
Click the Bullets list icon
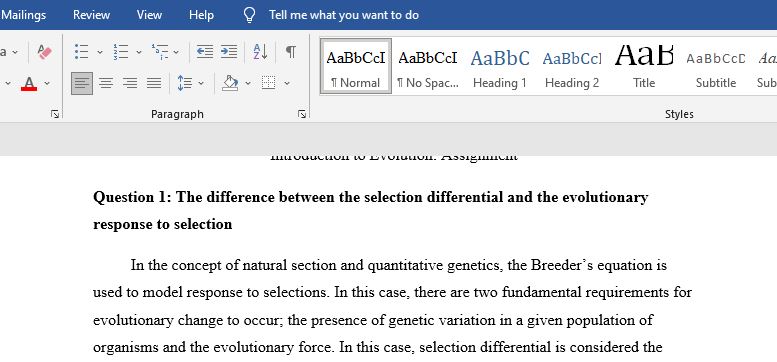tap(82, 52)
